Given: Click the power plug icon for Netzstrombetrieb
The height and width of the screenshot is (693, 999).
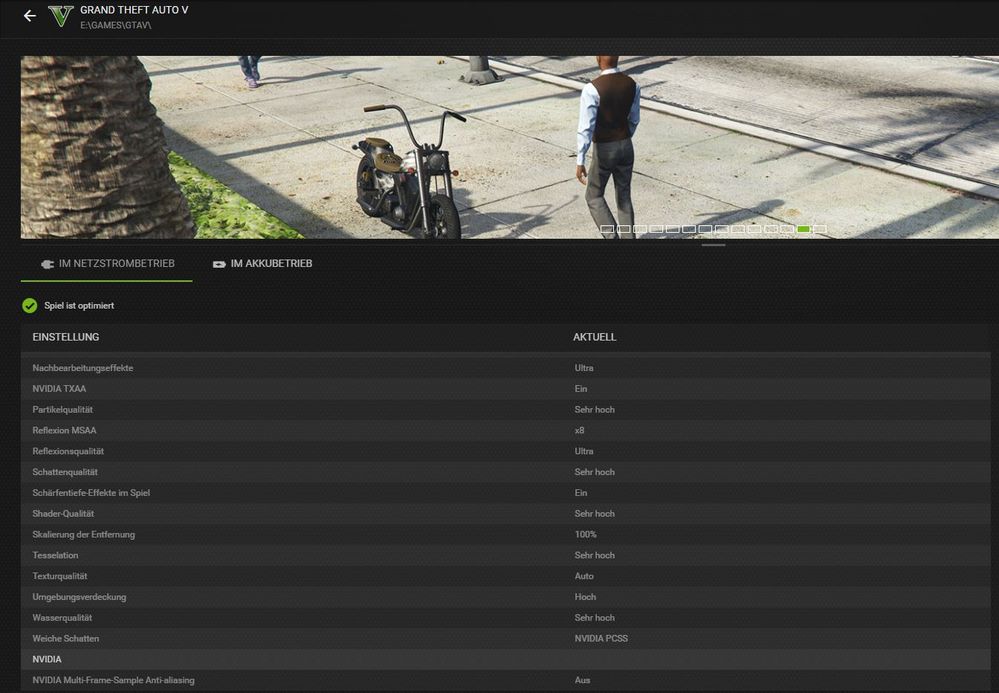Looking at the screenshot, I should [x=46, y=264].
